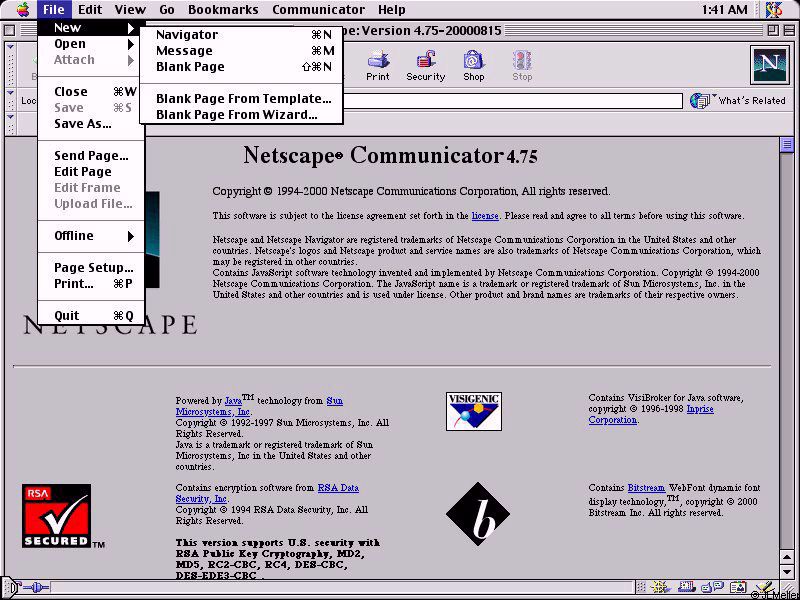Viewport: 800px width, 600px height.
Task: Choose Message from the New submenu
Action: tap(241, 51)
